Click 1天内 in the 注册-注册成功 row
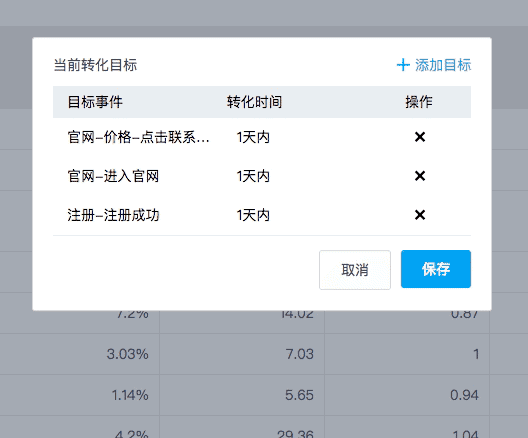 253,215
